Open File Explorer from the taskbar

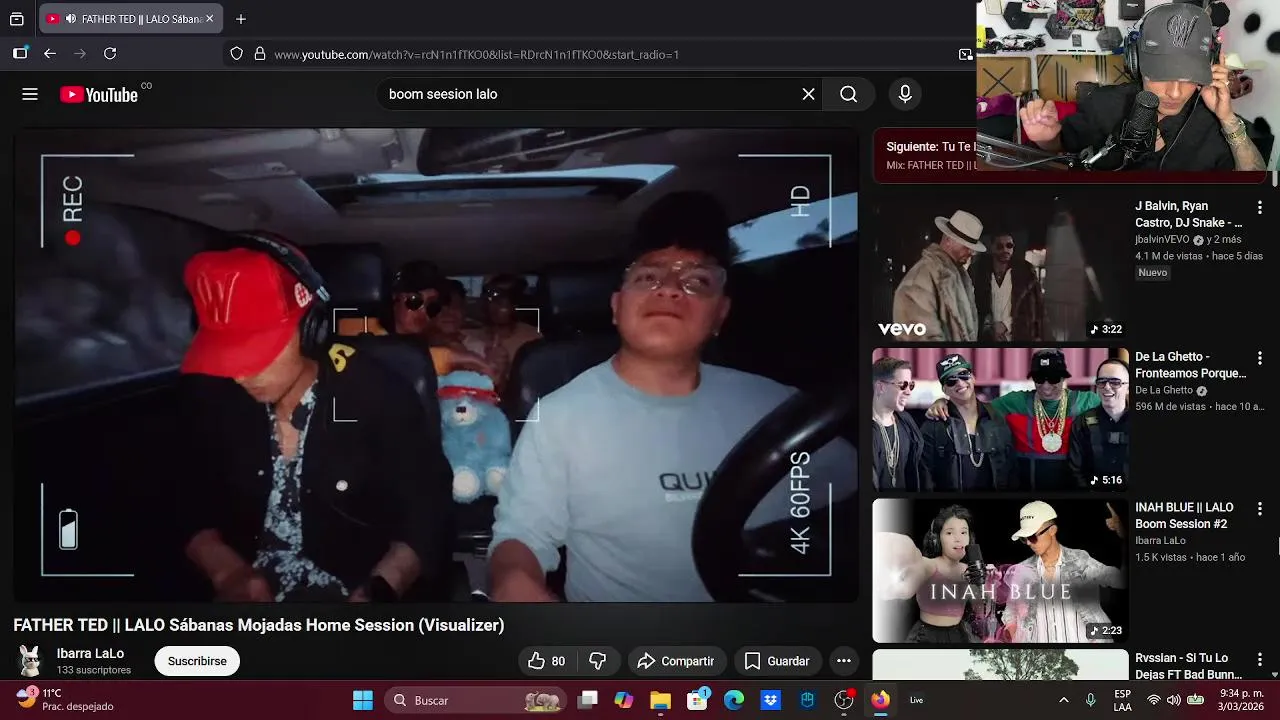click(660, 700)
